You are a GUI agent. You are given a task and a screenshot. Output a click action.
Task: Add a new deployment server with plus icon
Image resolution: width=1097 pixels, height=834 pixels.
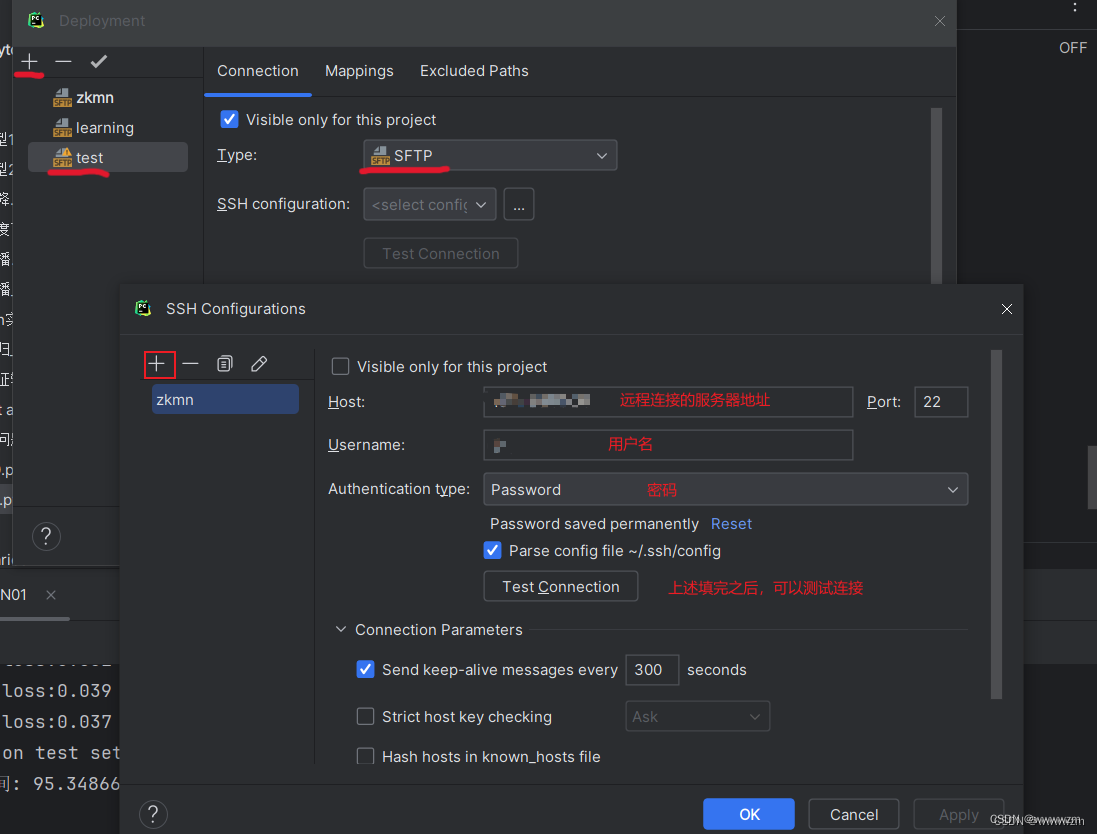[29, 62]
